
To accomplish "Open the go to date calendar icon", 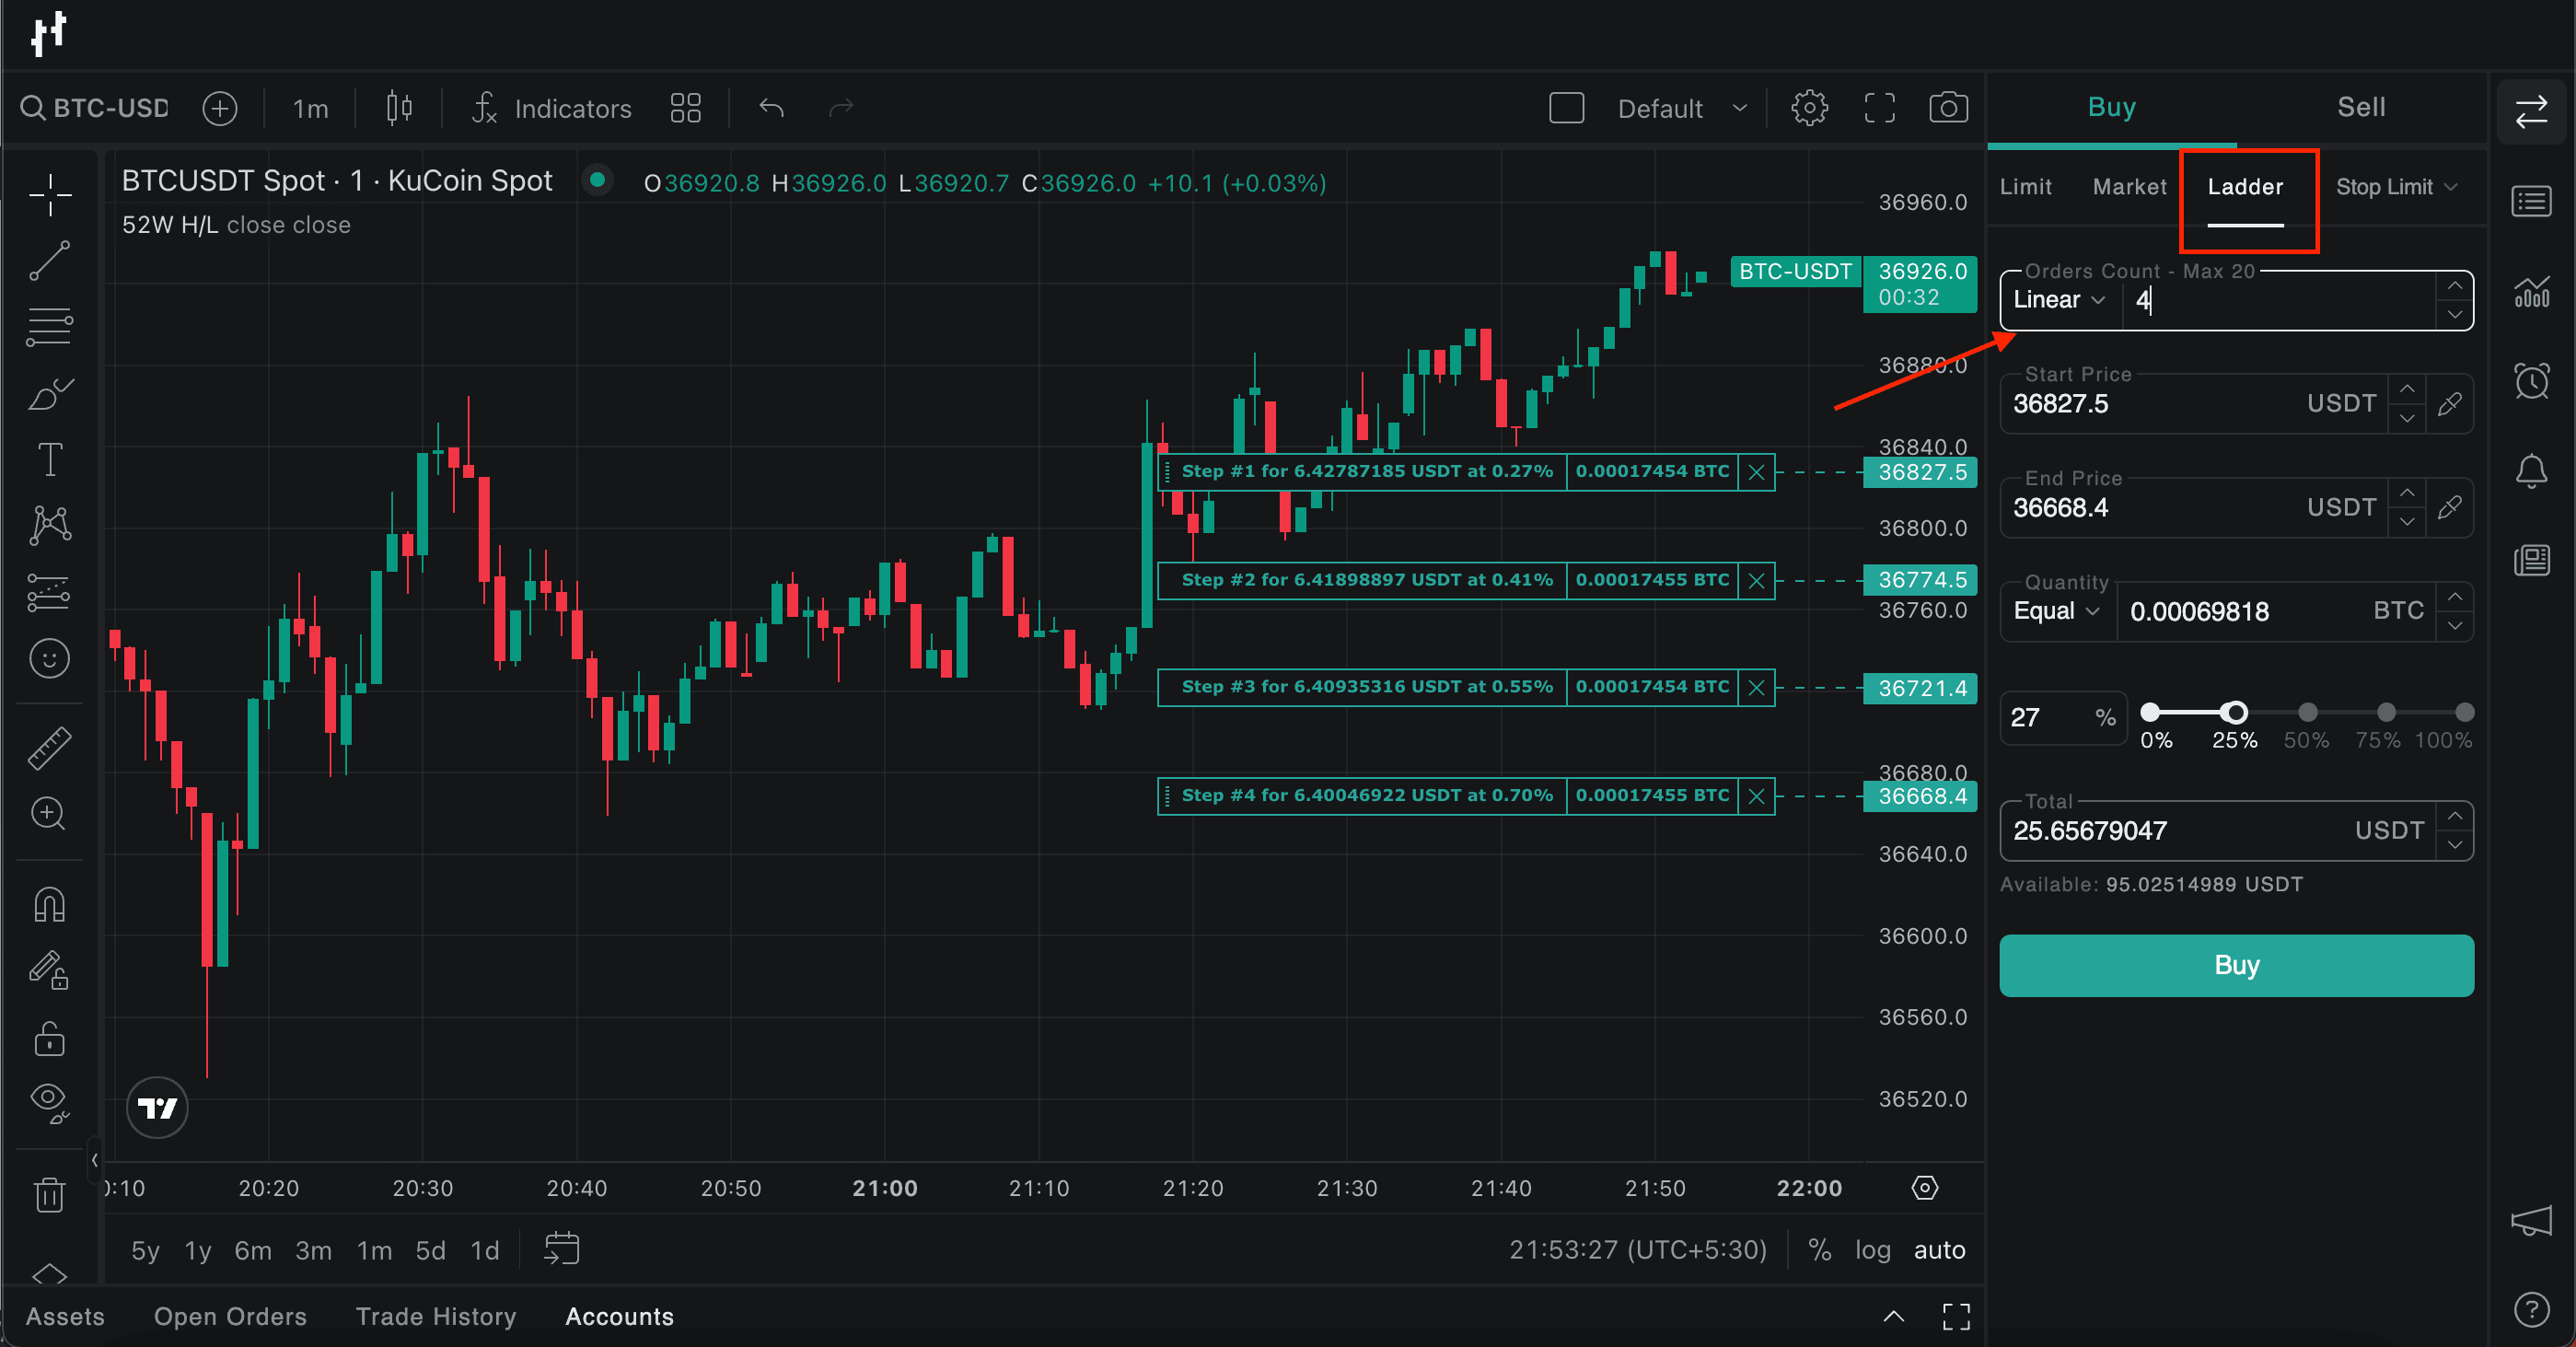I will (562, 1249).
